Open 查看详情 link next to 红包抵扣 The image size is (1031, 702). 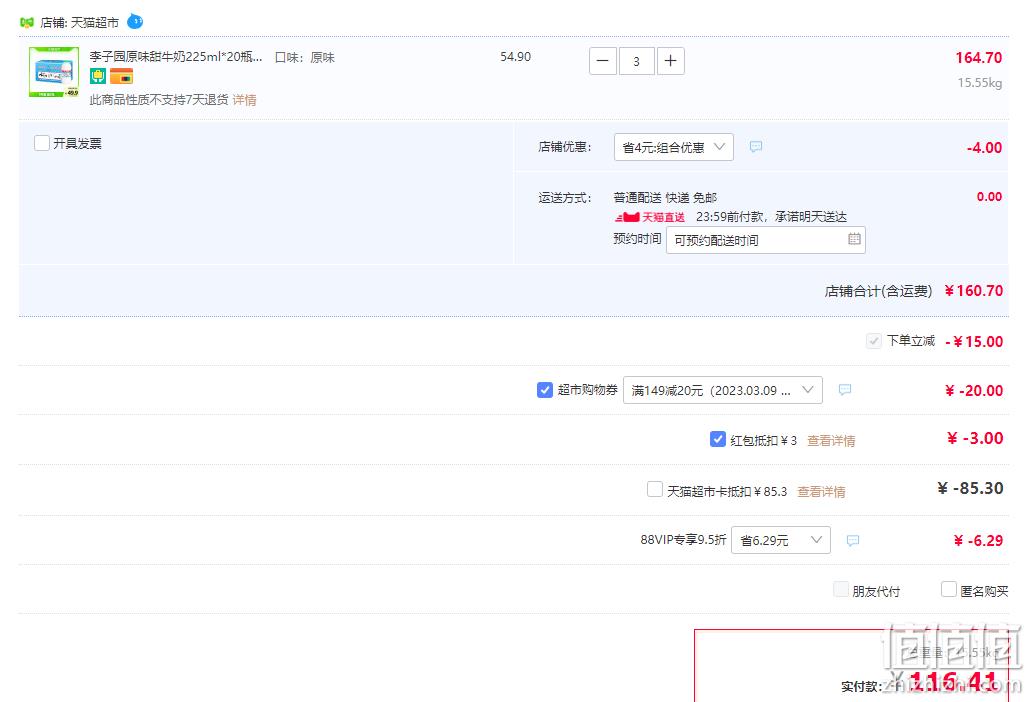tap(831, 440)
